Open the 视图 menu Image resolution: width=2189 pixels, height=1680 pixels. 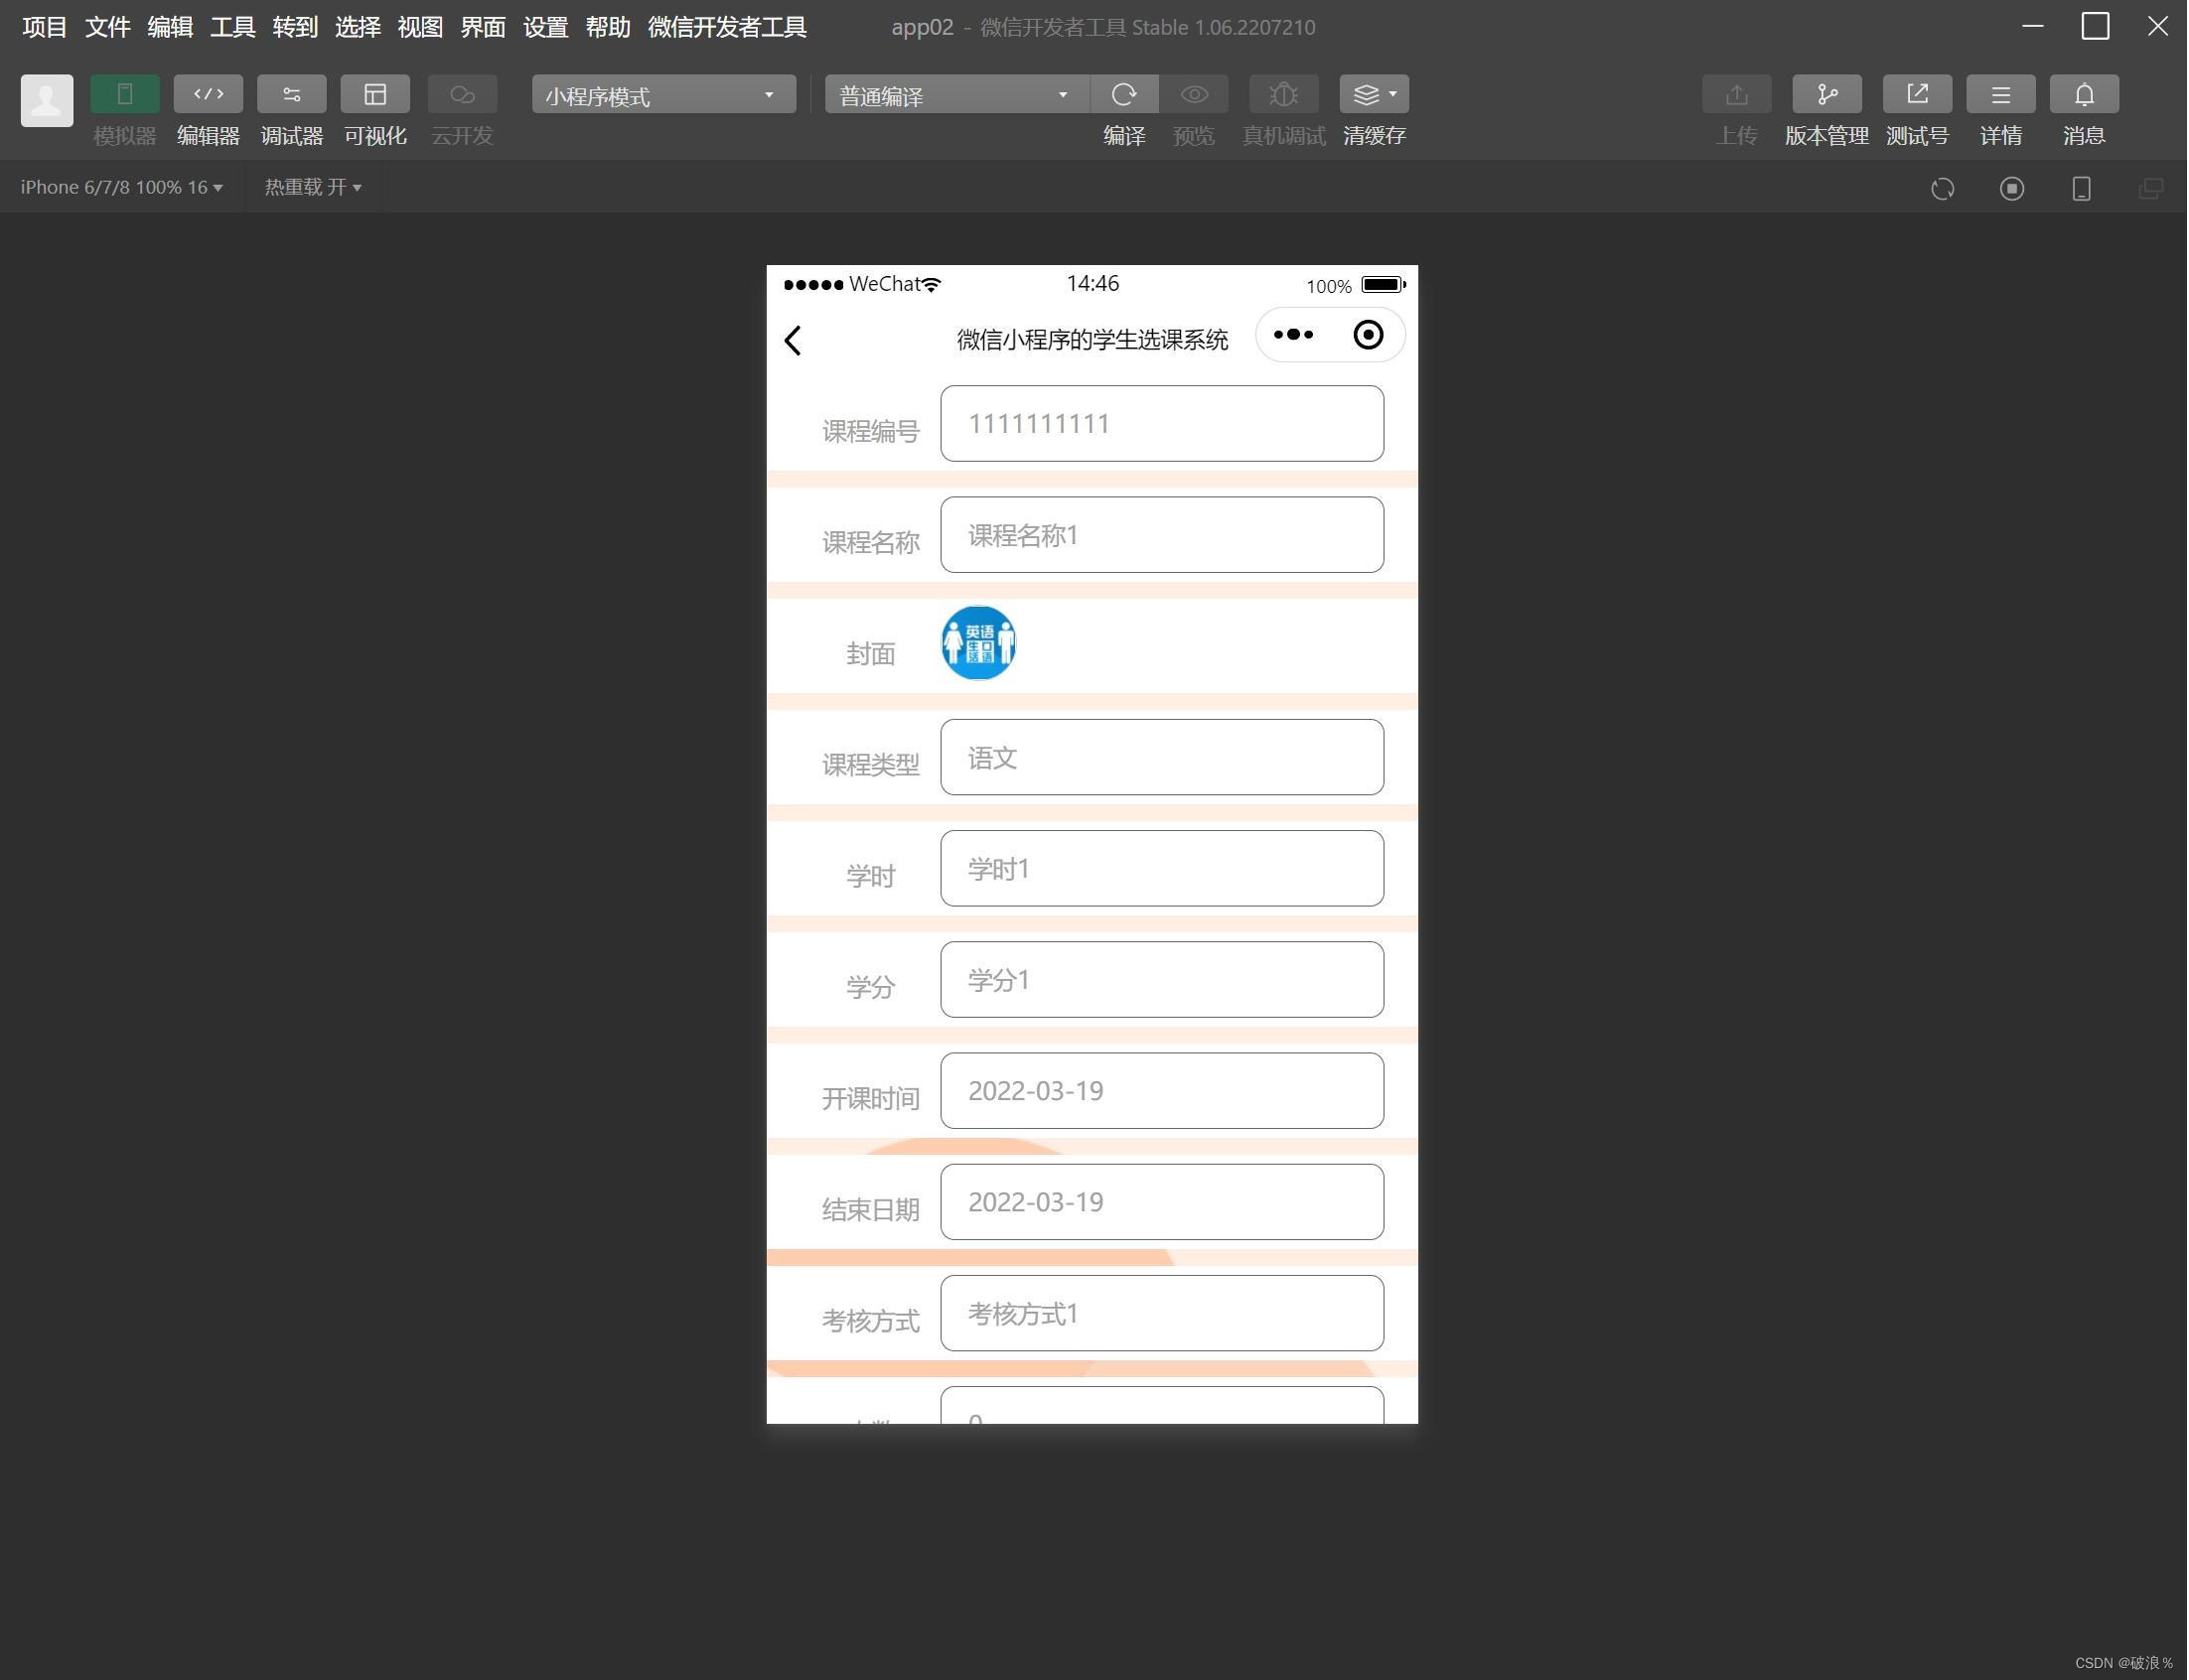point(421,27)
